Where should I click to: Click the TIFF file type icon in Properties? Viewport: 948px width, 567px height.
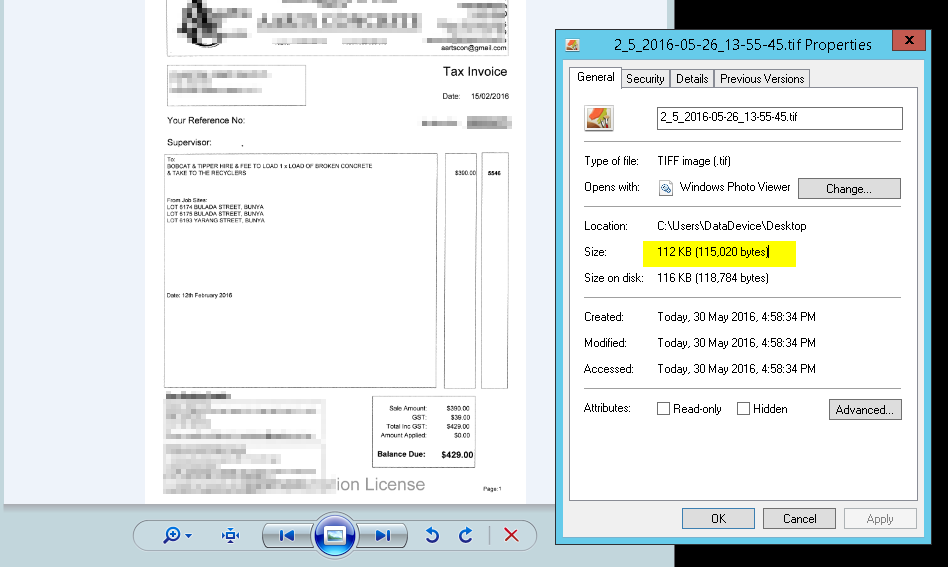[x=599, y=118]
